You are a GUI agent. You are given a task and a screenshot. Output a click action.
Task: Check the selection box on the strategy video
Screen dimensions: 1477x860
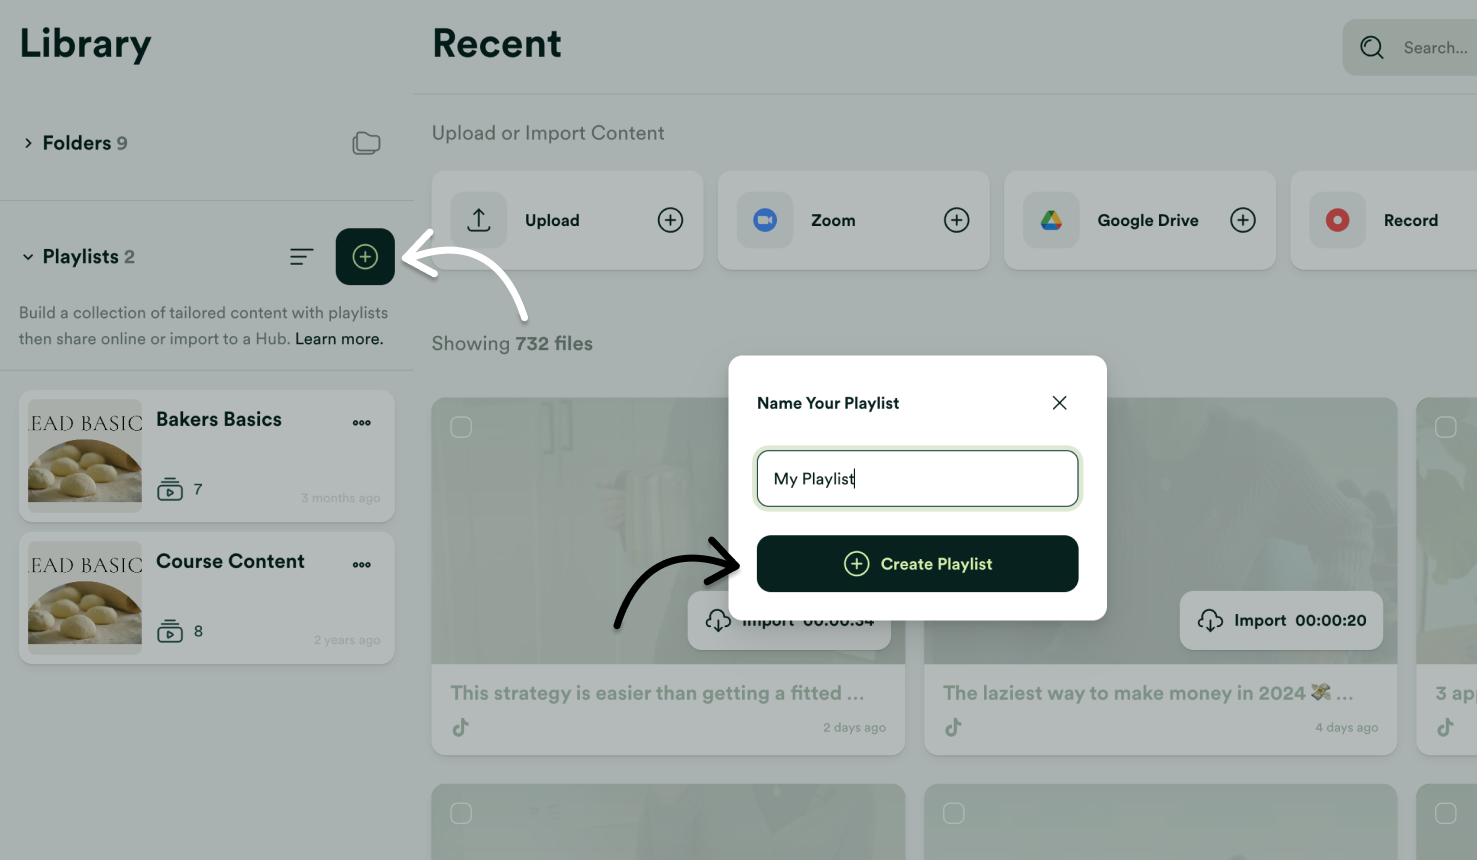pos(461,426)
